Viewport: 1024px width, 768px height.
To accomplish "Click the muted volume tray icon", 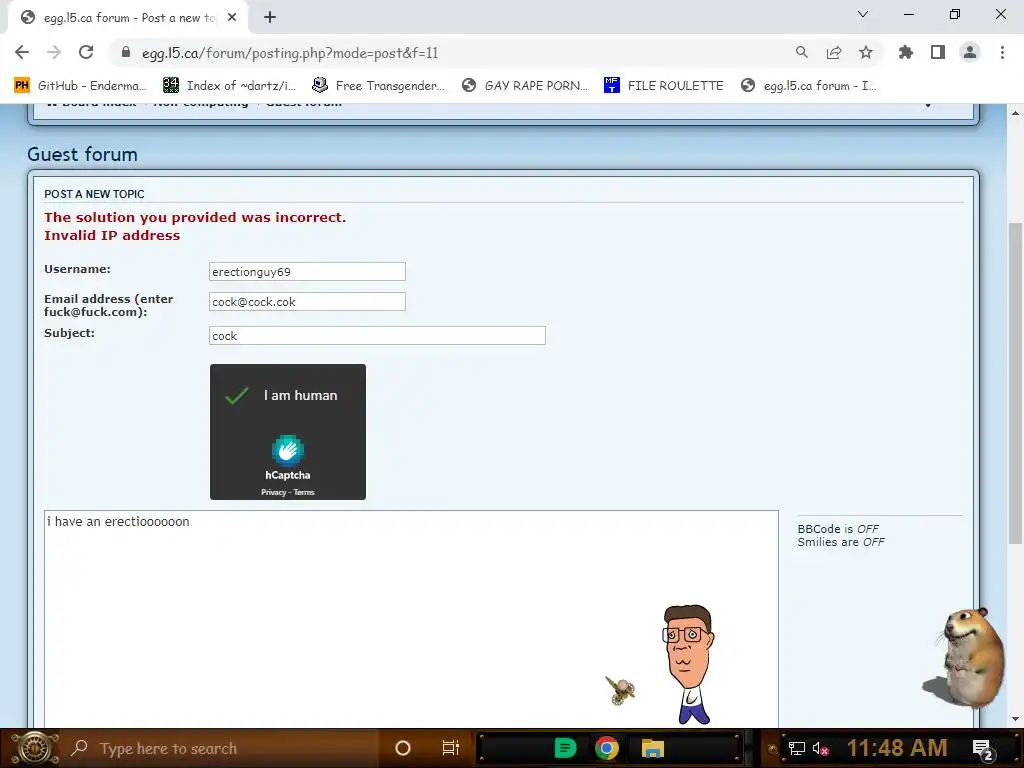I will tap(820, 748).
